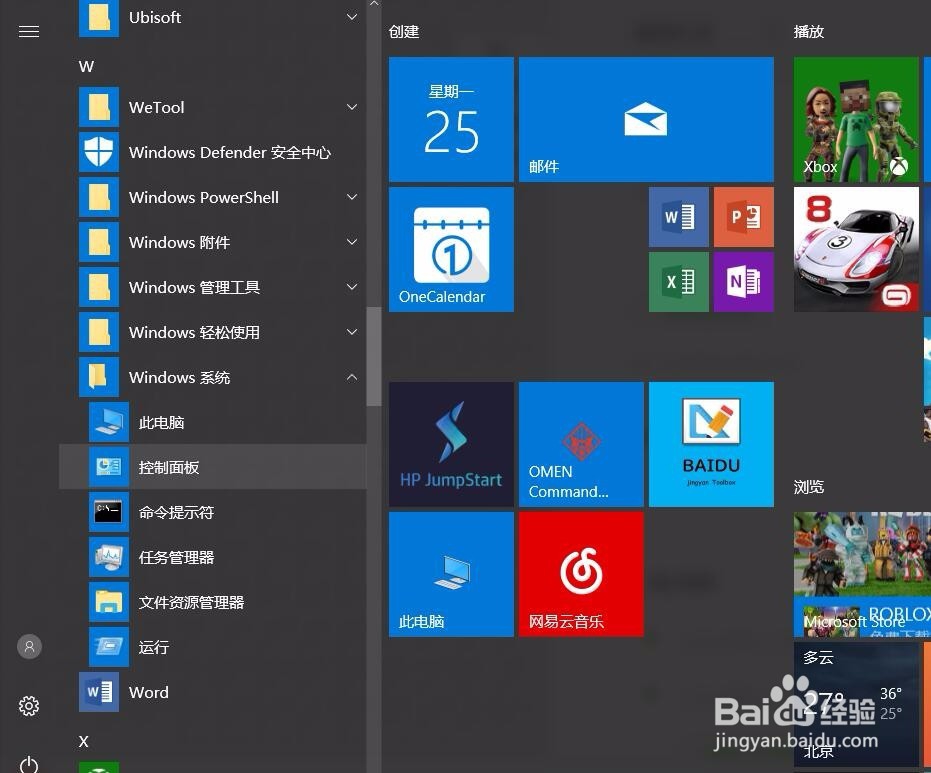Viewport: 931px width, 773px height.
Task: Click the 播放 tile group title
Action: pos(809,31)
